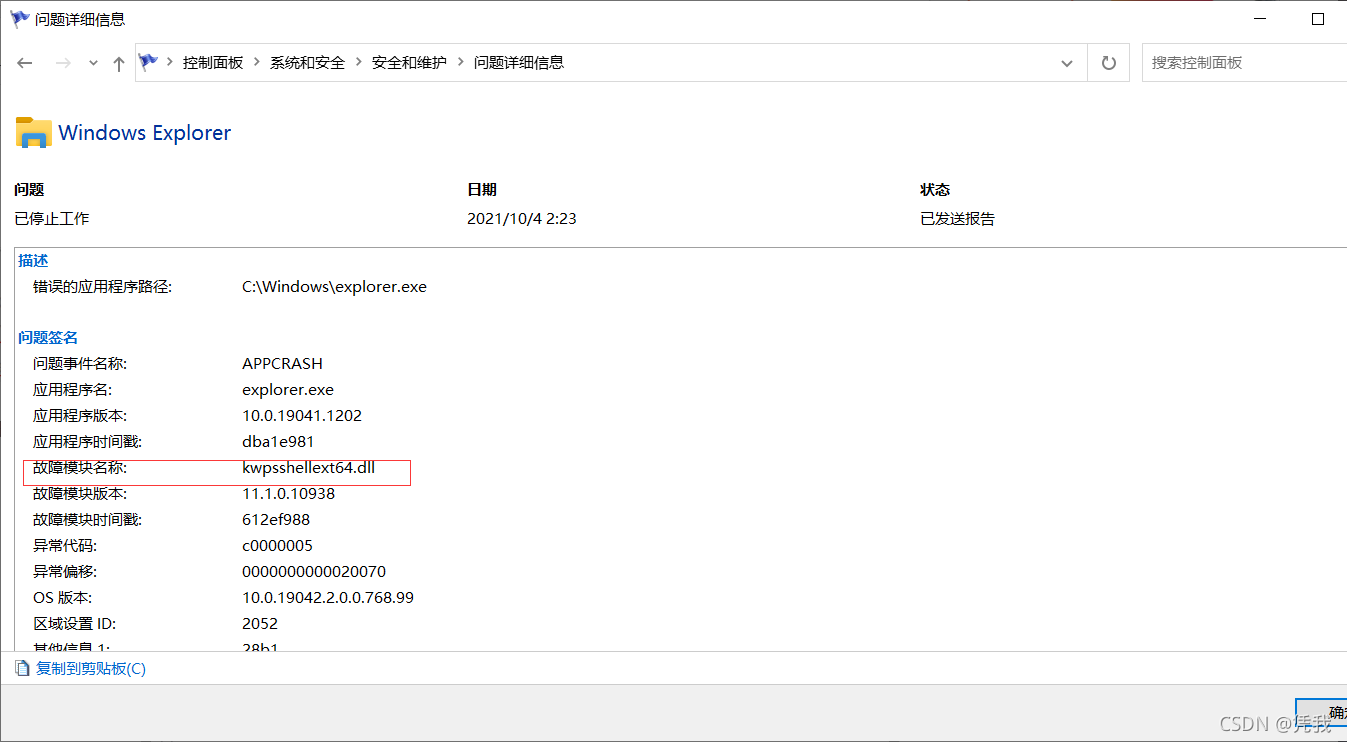The image size is (1347, 742).
Task: Click the 系统和安全 breadcrumb item
Action: click(307, 62)
